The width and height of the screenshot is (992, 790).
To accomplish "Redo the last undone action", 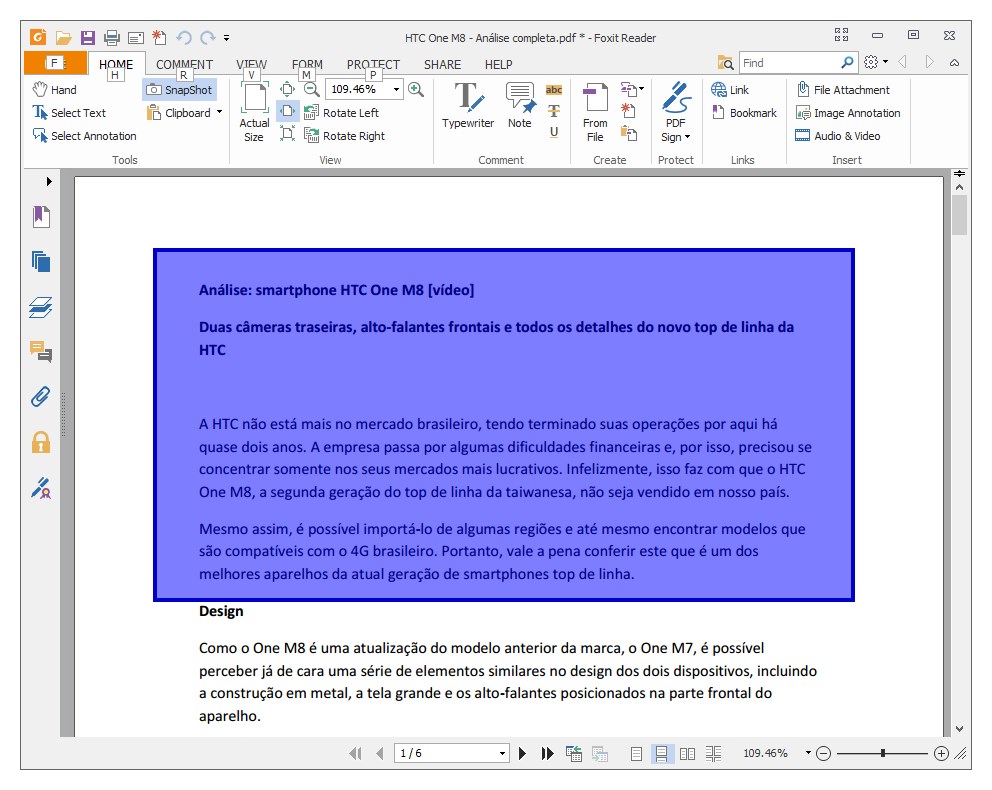I will click(x=208, y=38).
